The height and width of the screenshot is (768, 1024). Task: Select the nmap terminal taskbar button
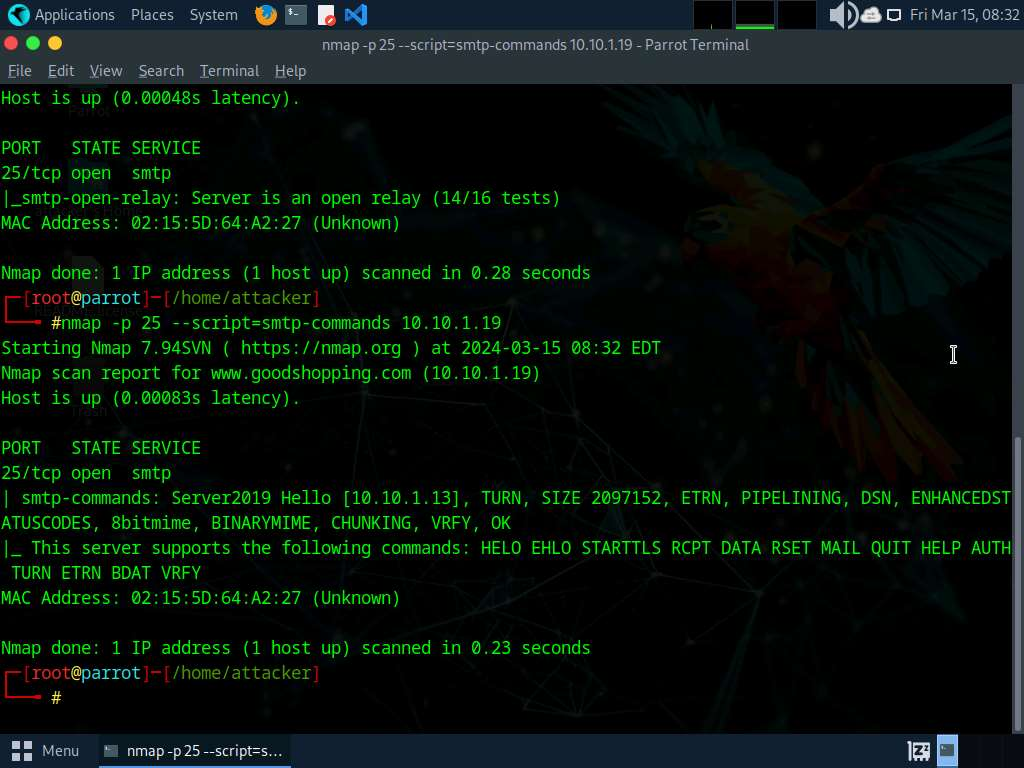(194, 750)
